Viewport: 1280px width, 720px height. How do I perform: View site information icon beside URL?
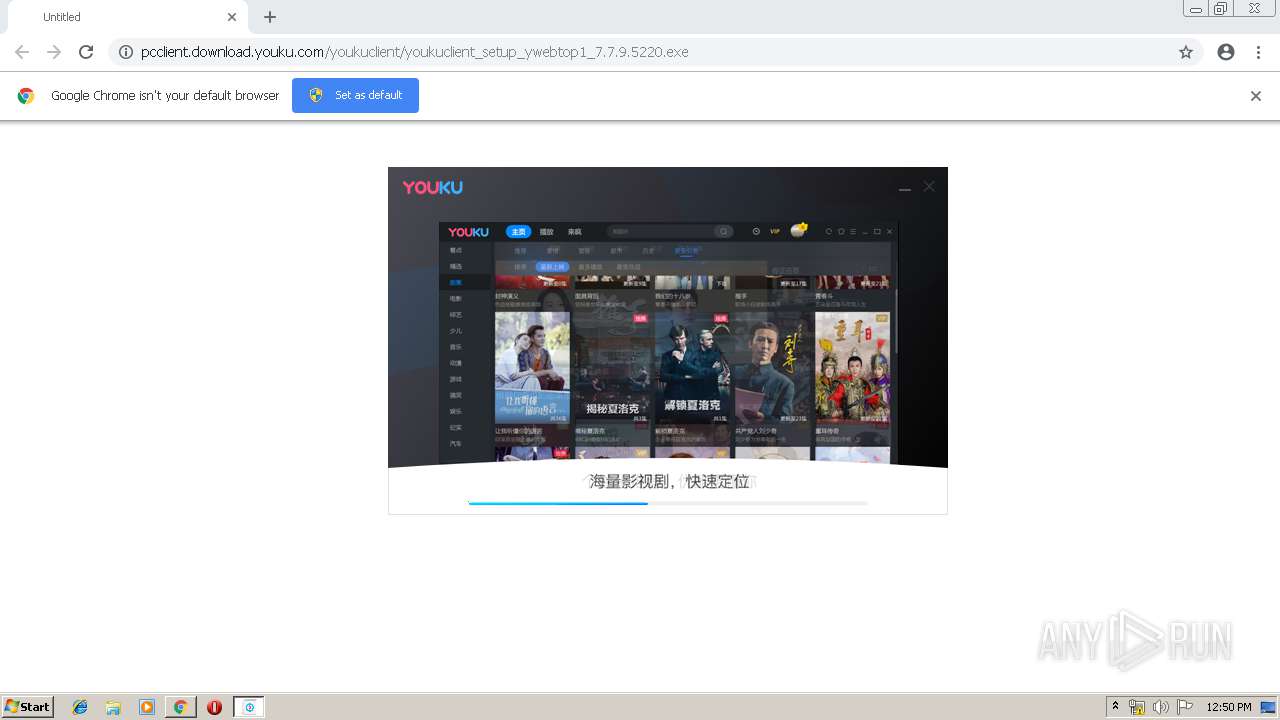126,52
